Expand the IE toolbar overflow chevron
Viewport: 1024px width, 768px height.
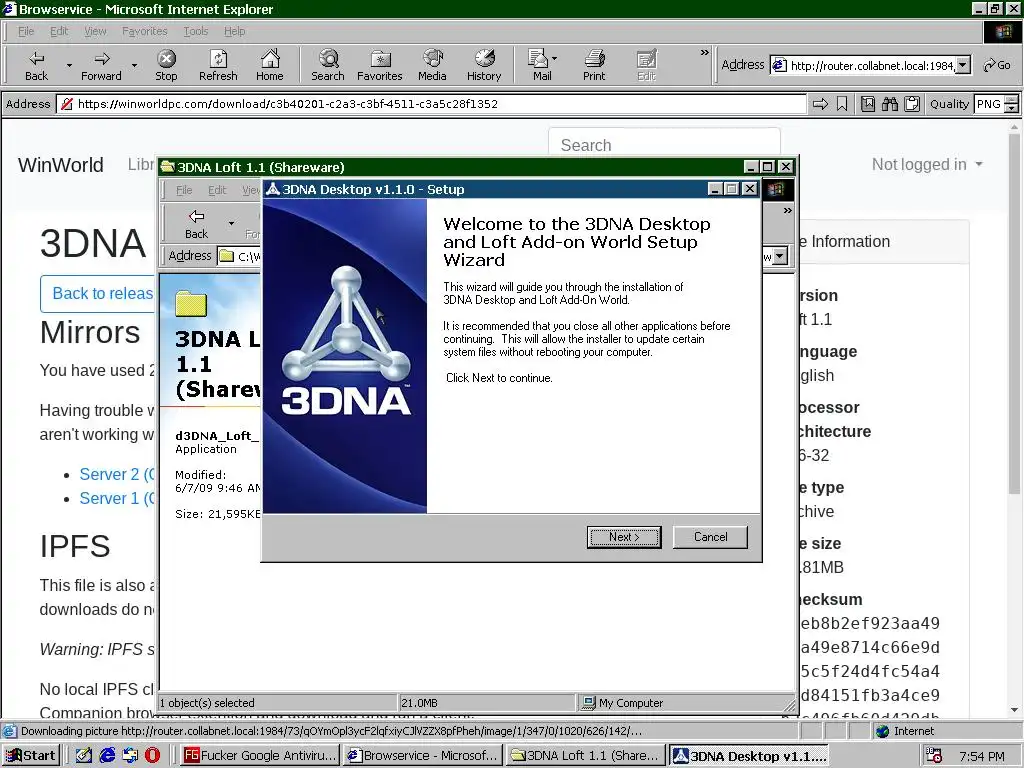coord(705,53)
